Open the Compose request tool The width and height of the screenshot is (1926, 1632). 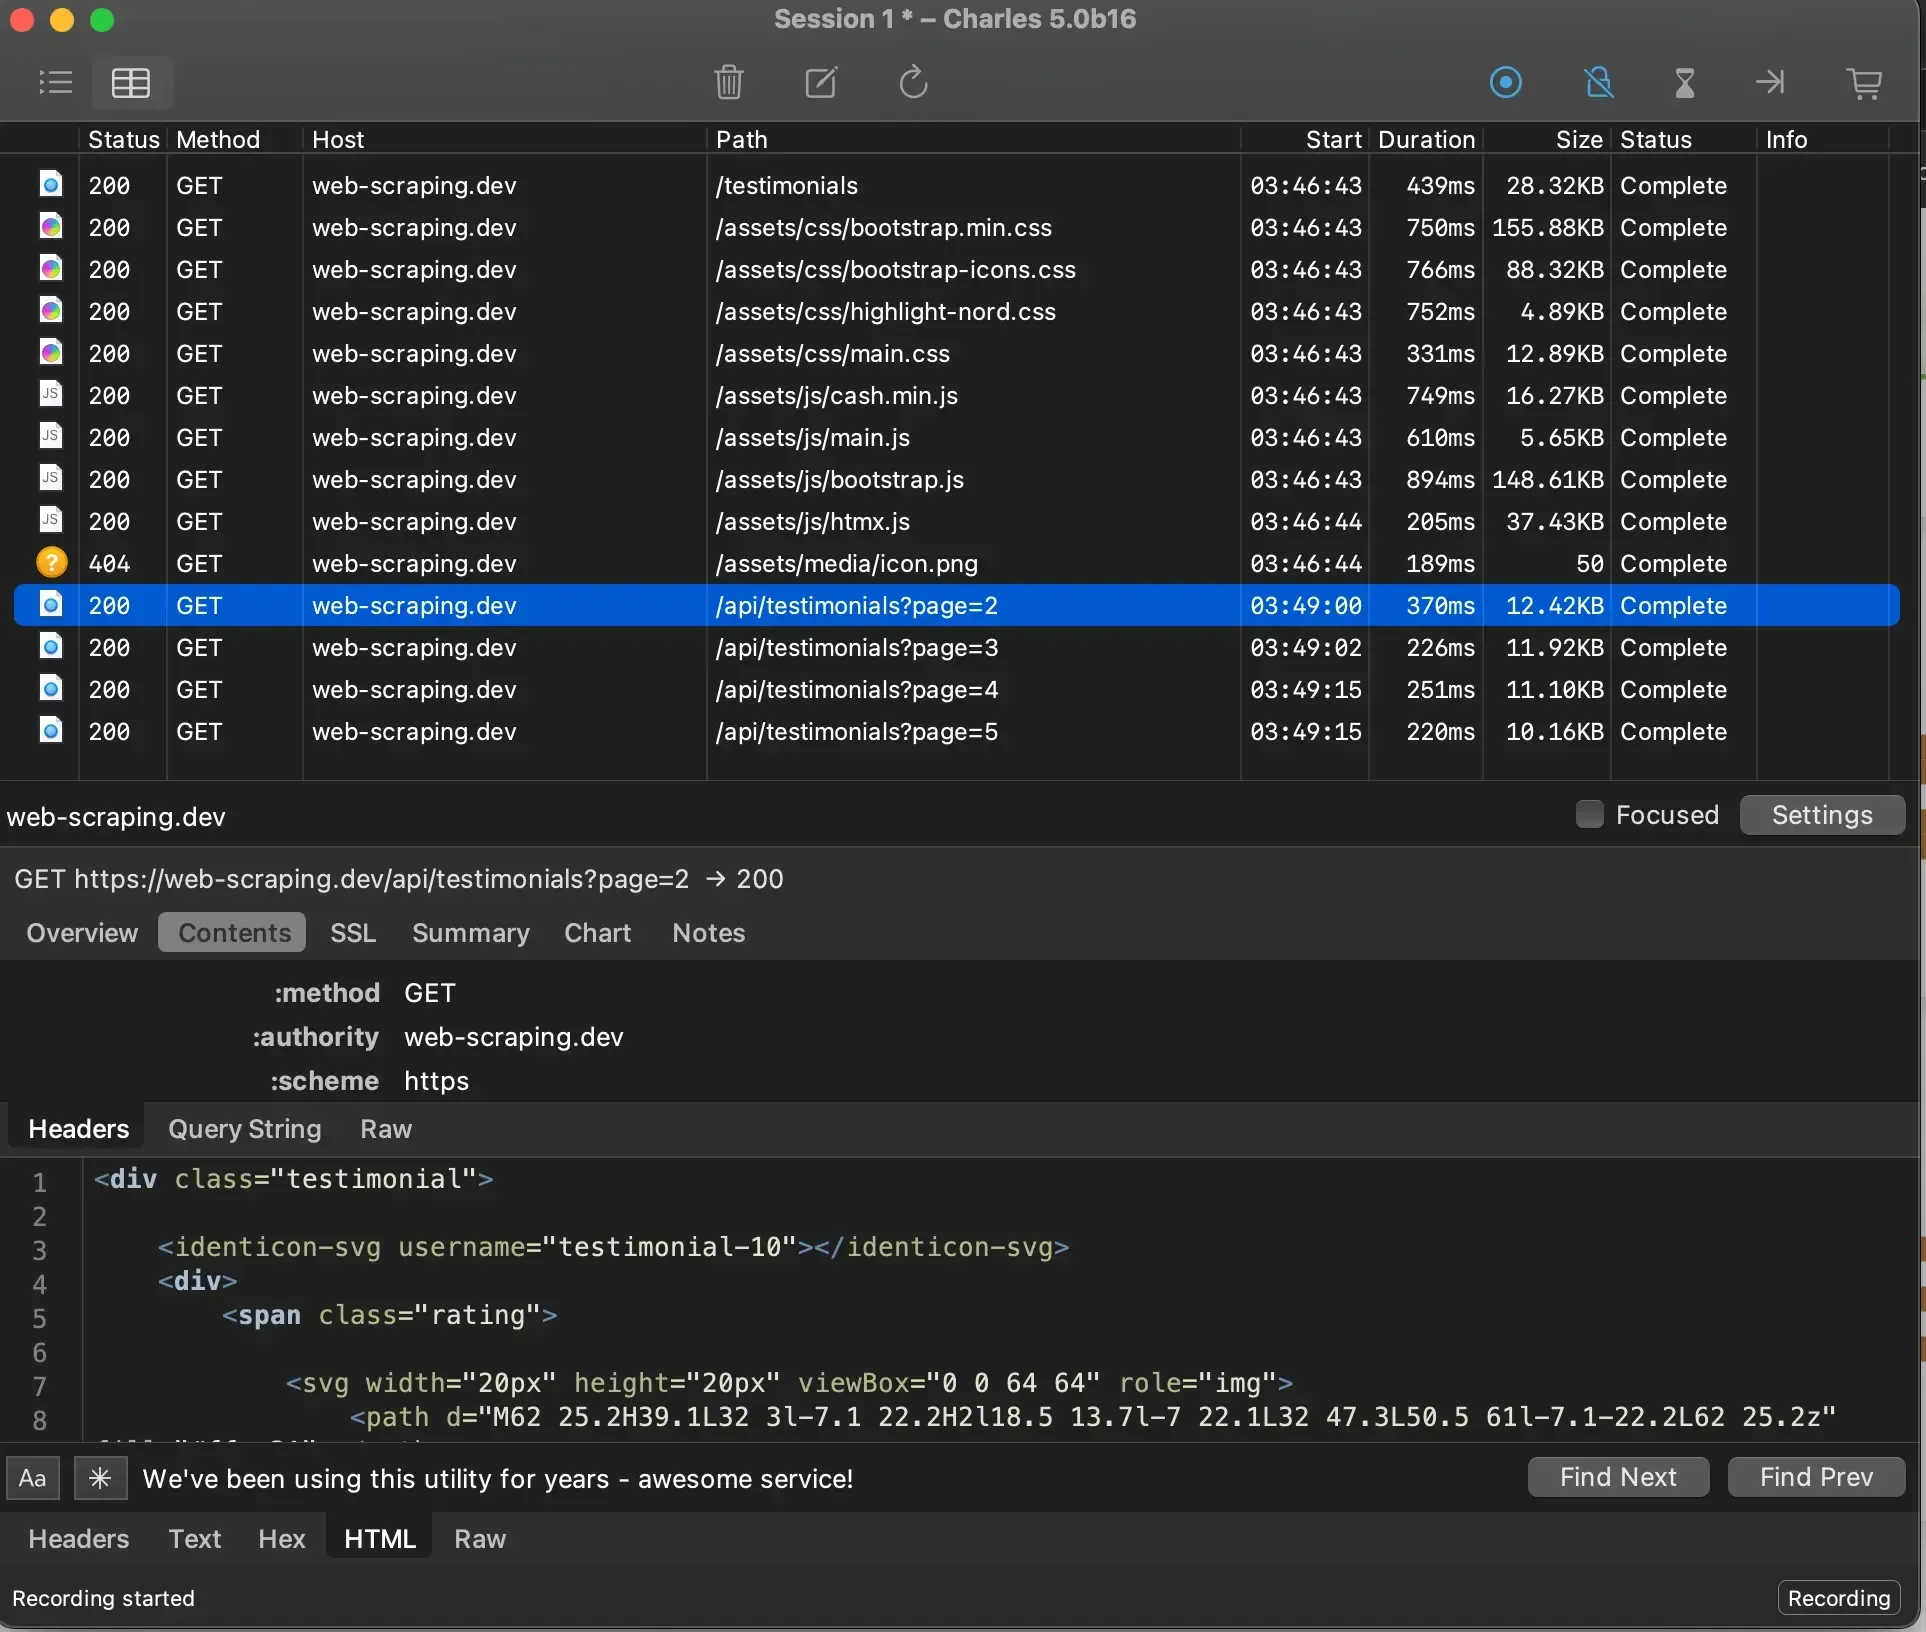click(x=820, y=82)
